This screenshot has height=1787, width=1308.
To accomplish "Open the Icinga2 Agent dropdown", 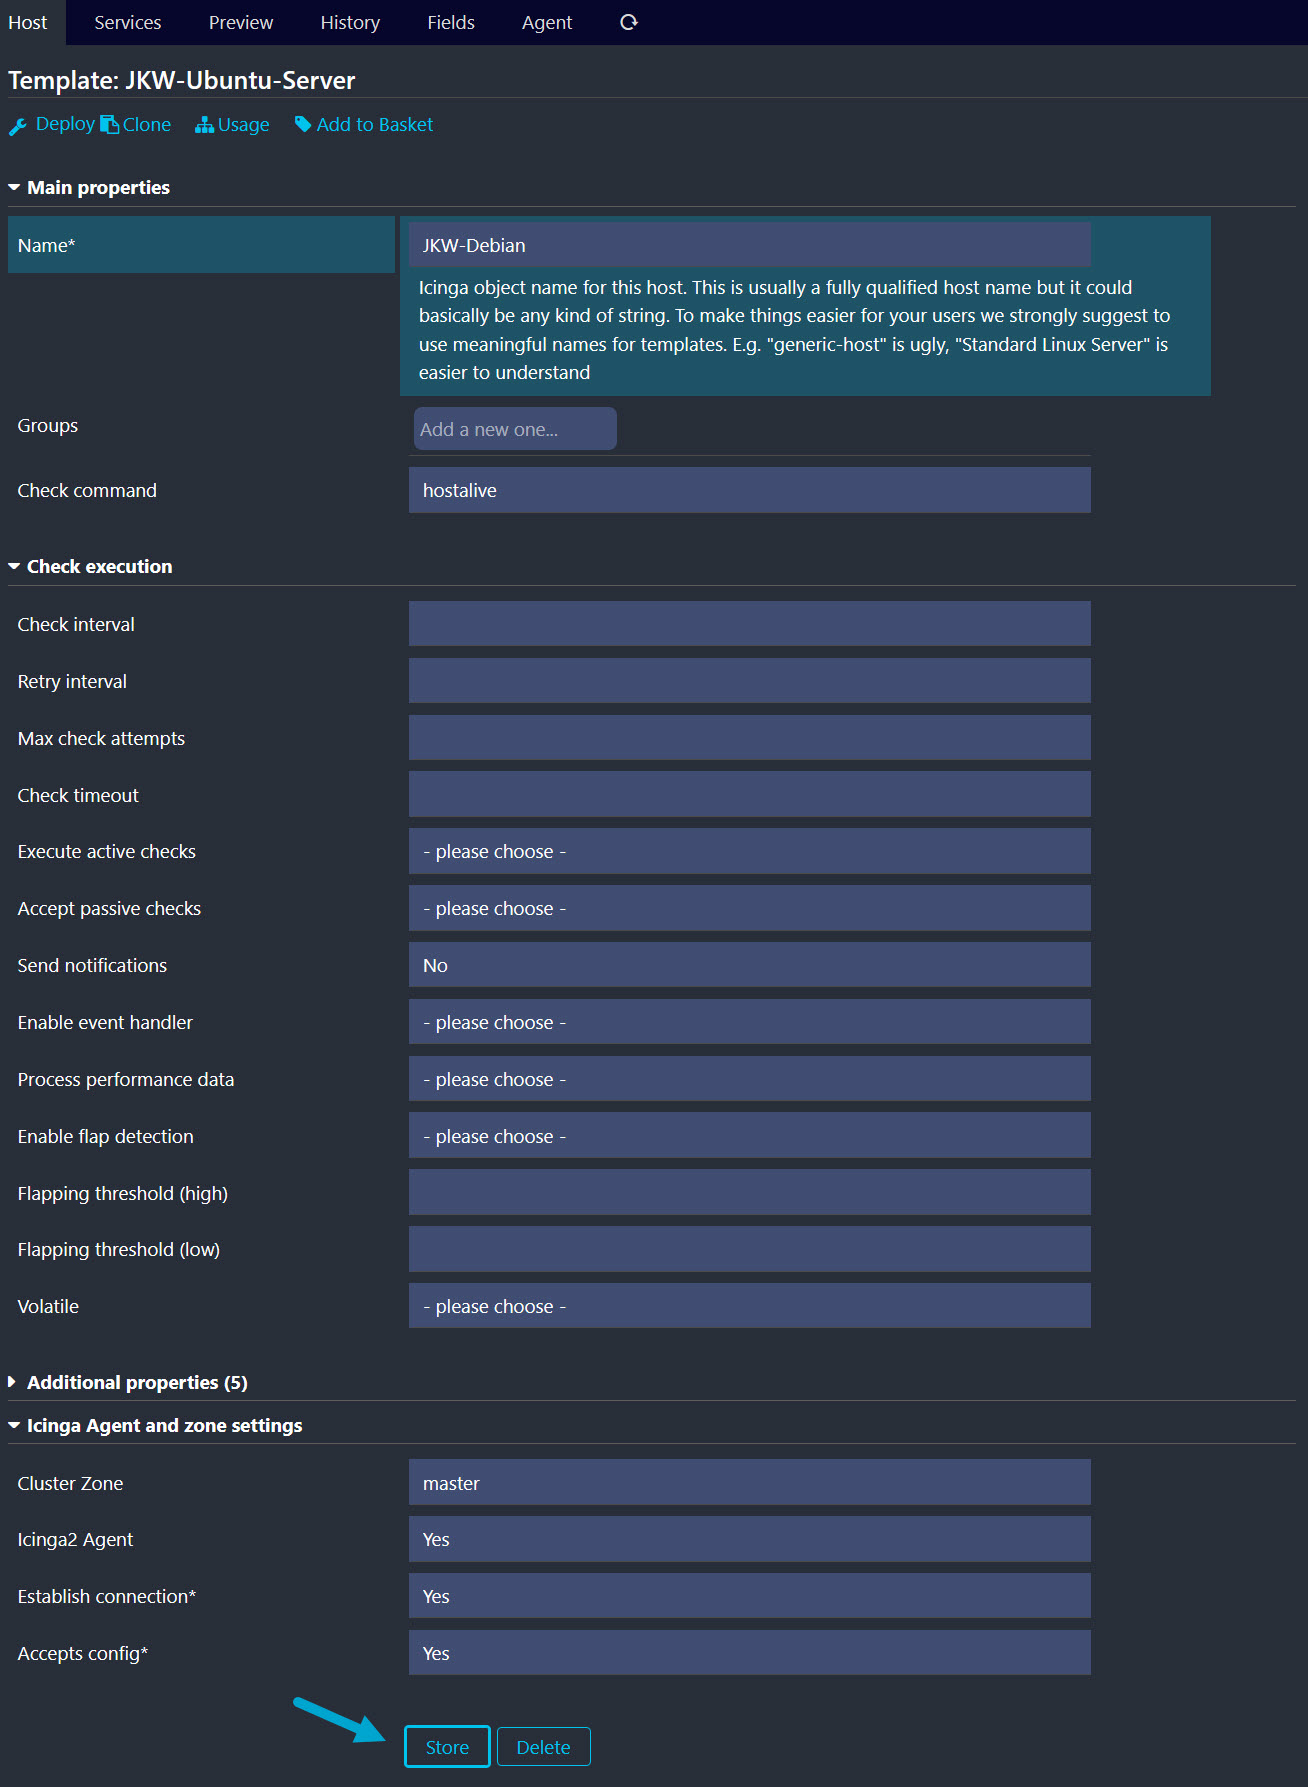I will (x=749, y=1539).
